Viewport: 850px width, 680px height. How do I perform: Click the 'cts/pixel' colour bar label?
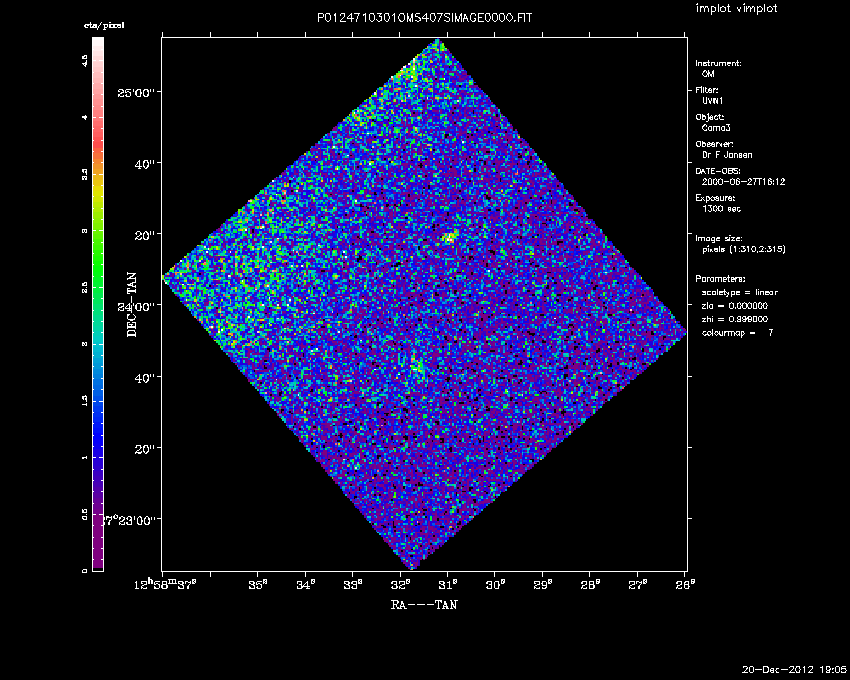click(x=104, y=25)
